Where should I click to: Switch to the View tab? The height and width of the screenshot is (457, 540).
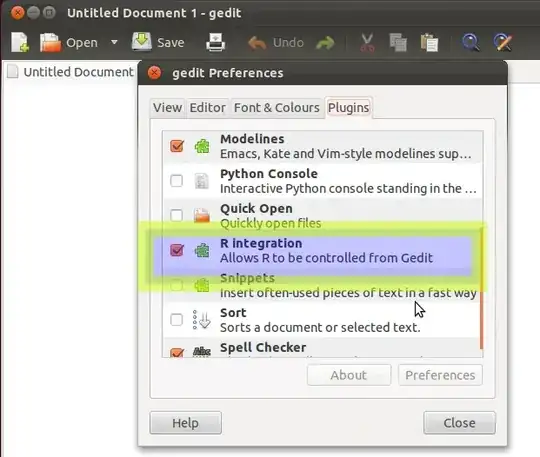167,108
